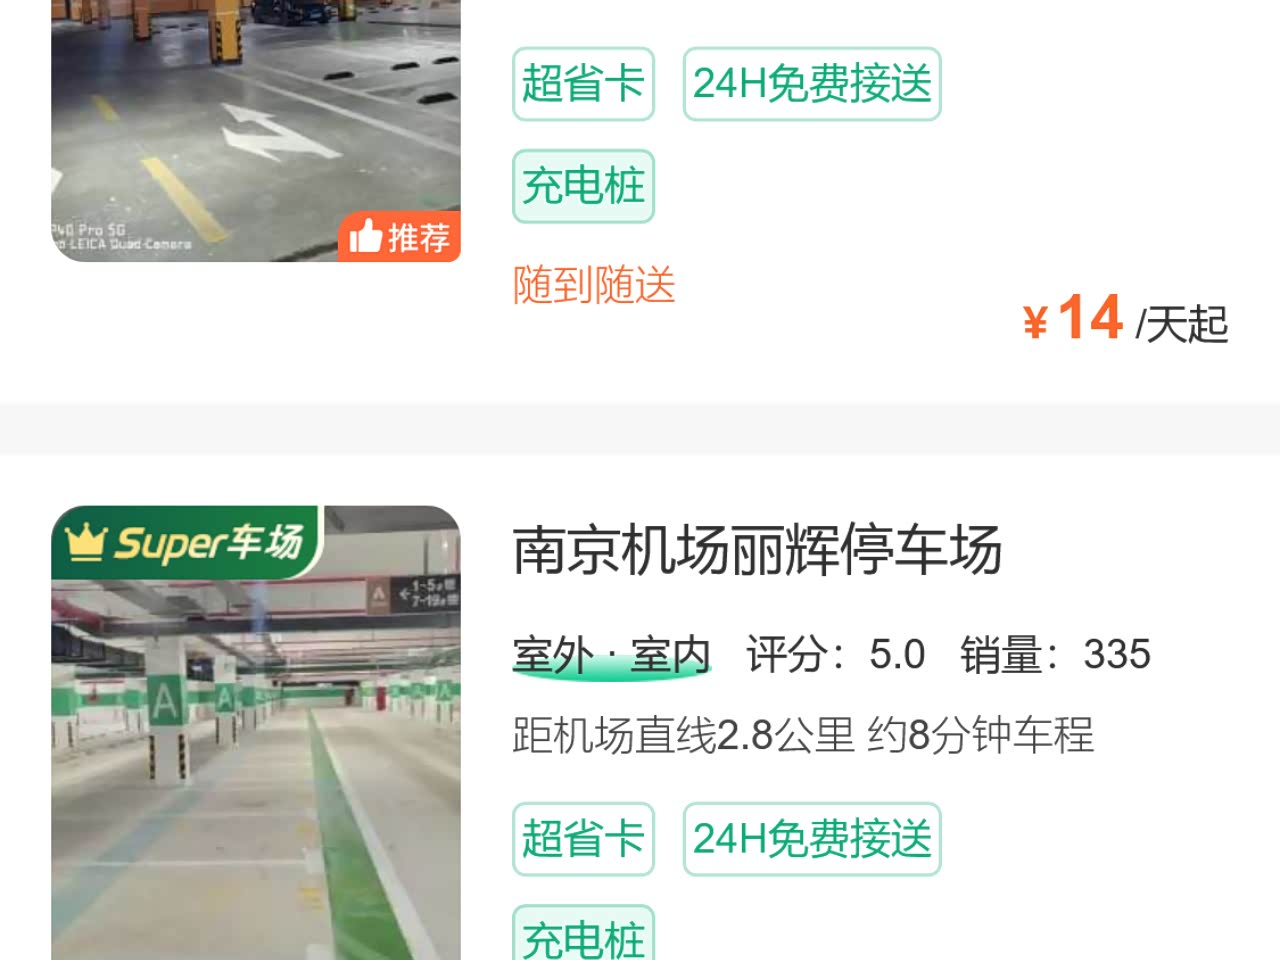Click 充电桩 tag under 丽辉停车场
Image resolution: width=1280 pixels, height=960 pixels.
pyautogui.click(x=583, y=933)
